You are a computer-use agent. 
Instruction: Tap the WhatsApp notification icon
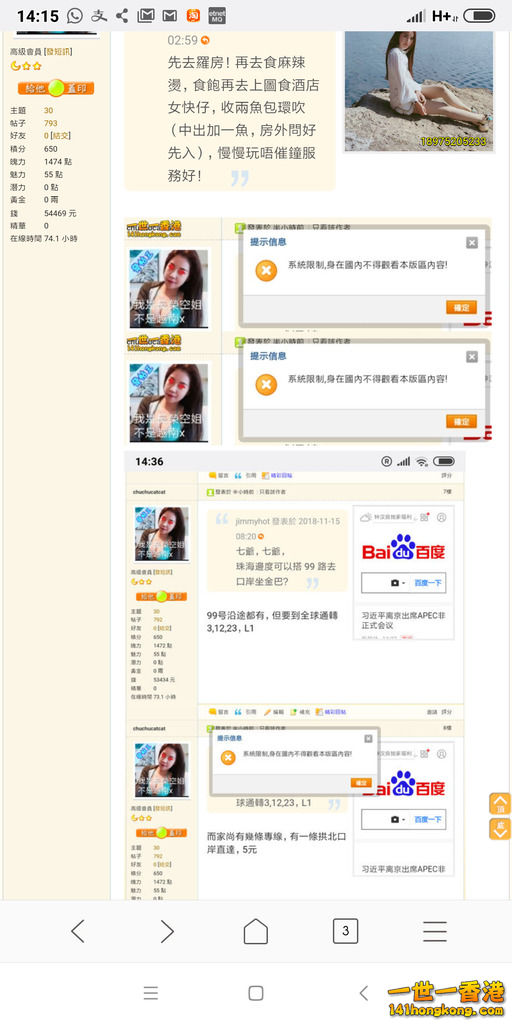point(76,16)
